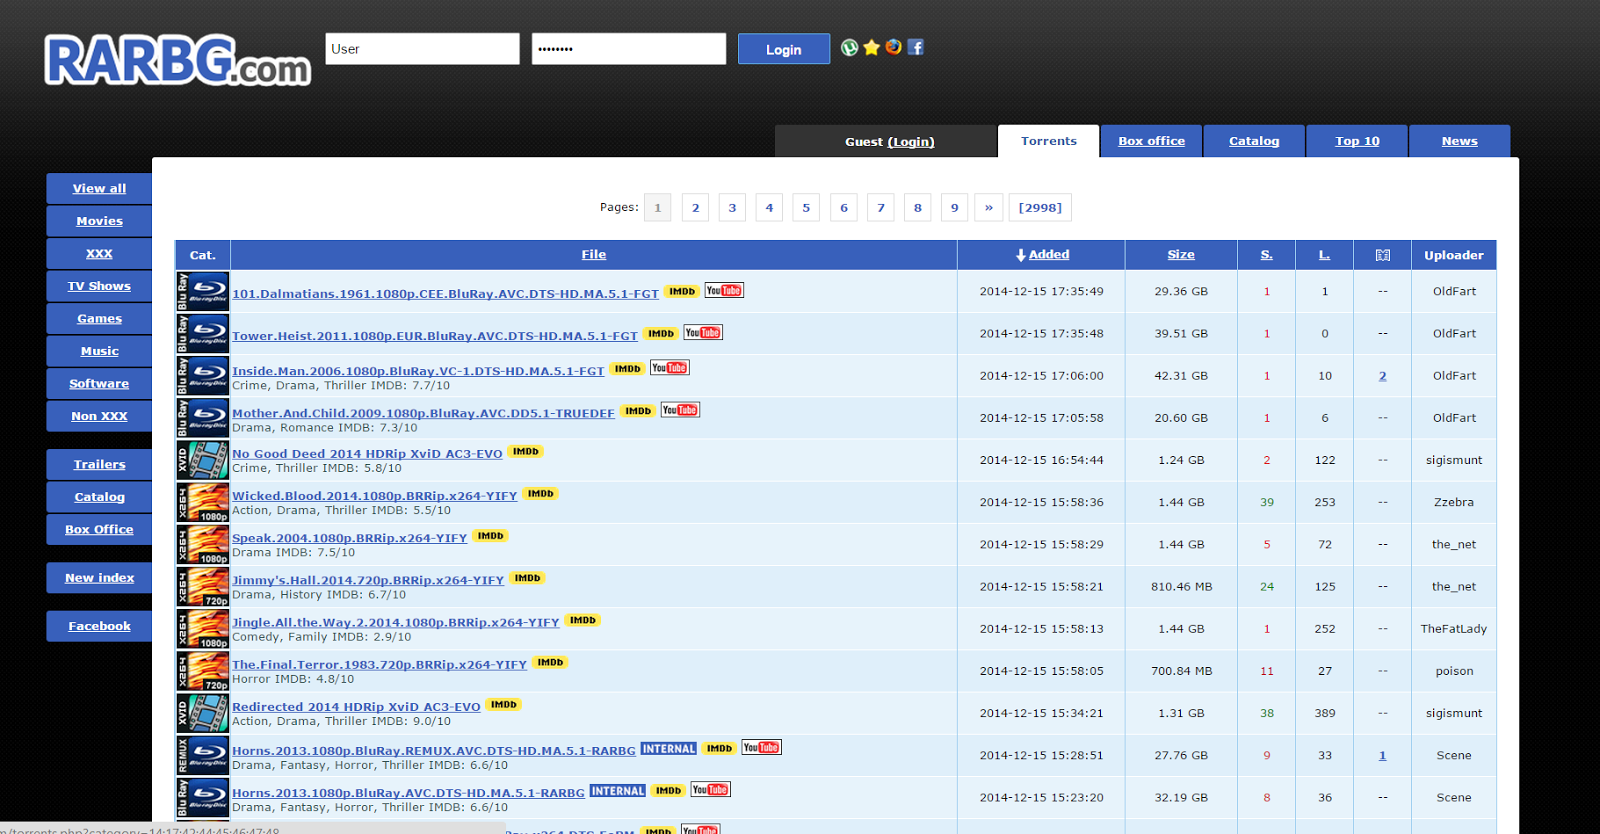The image size is (1600, 834).
Task: Select Games category in sidebar
Action: pyautogui.click(x=99, y=319)
